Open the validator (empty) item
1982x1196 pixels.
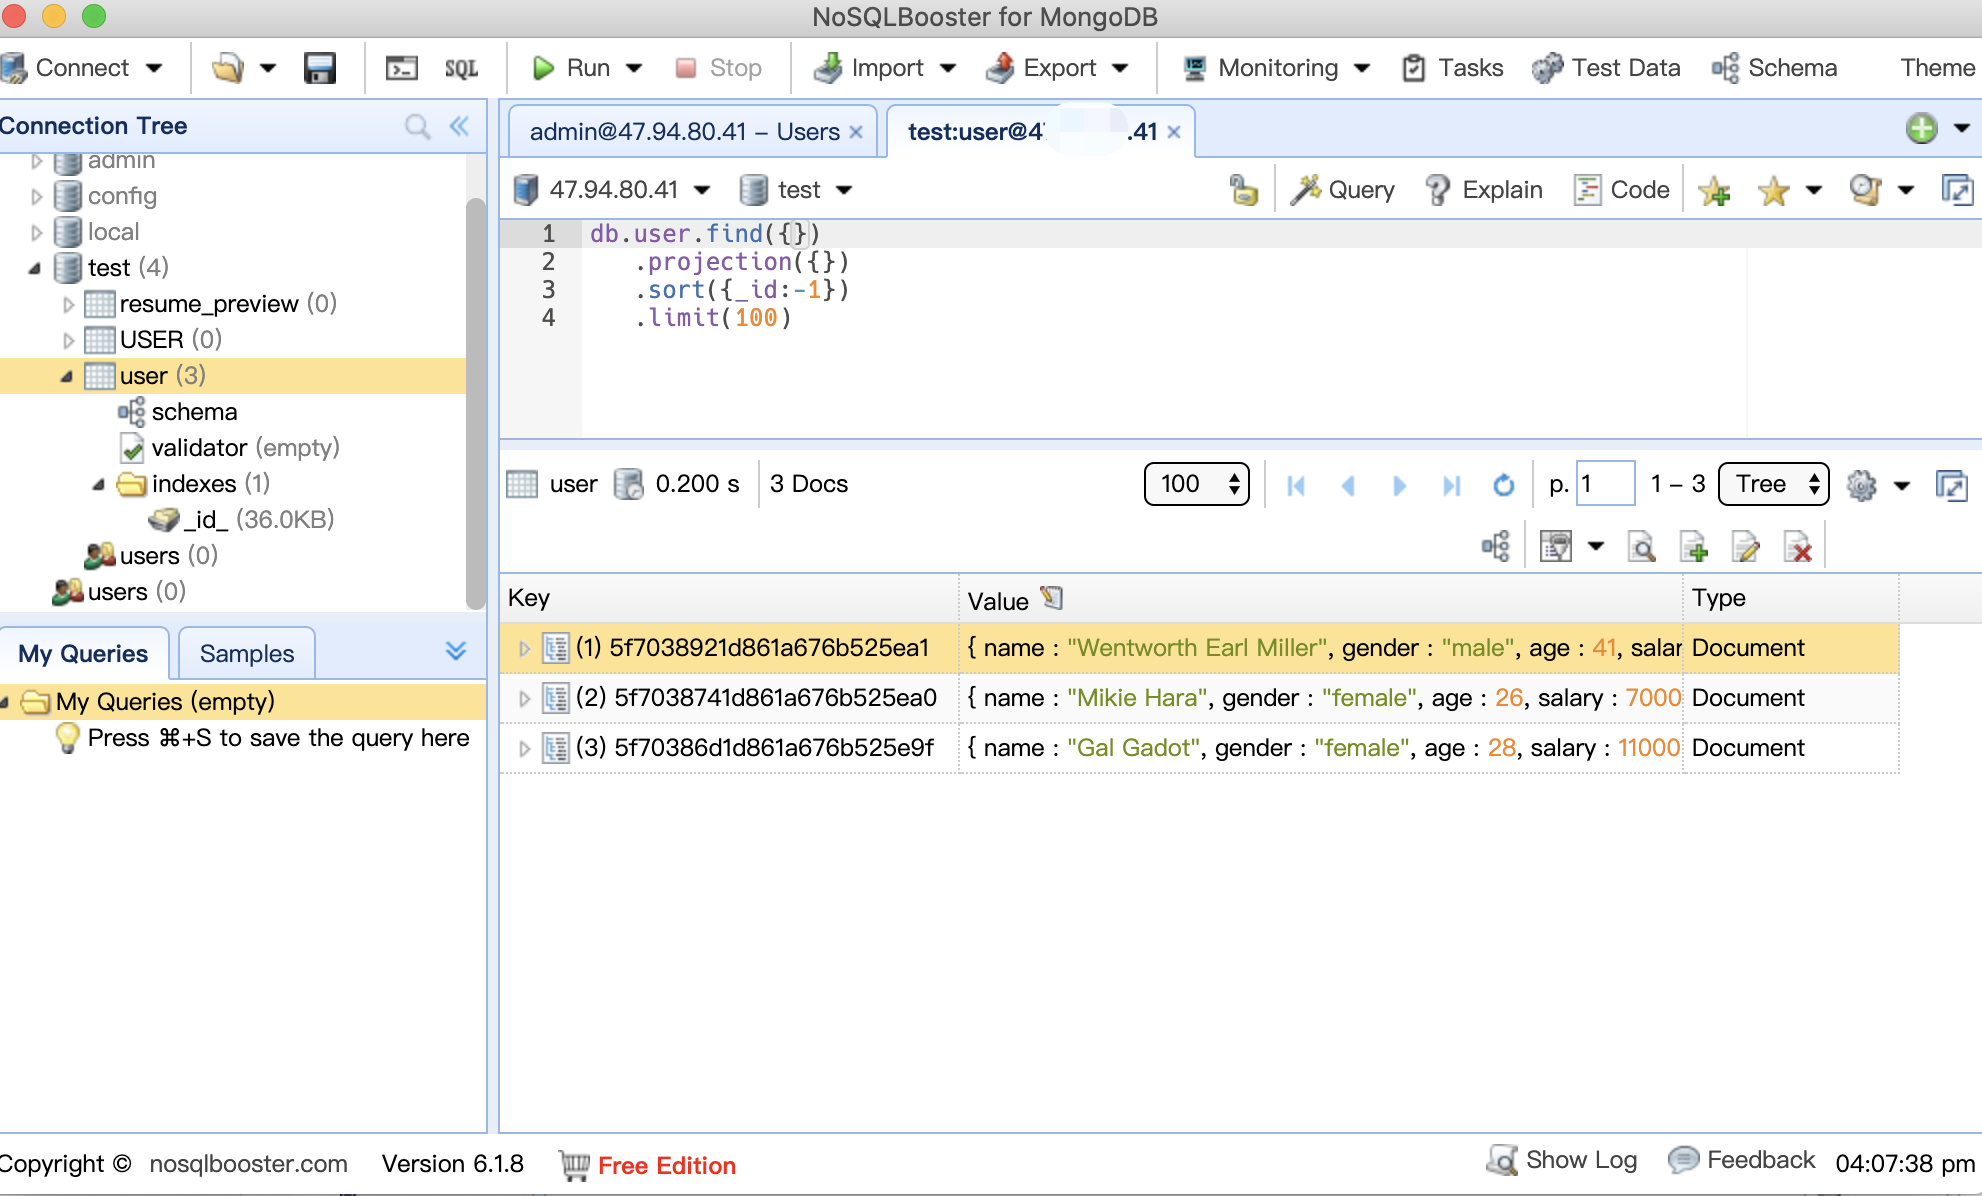pos(230,448)
